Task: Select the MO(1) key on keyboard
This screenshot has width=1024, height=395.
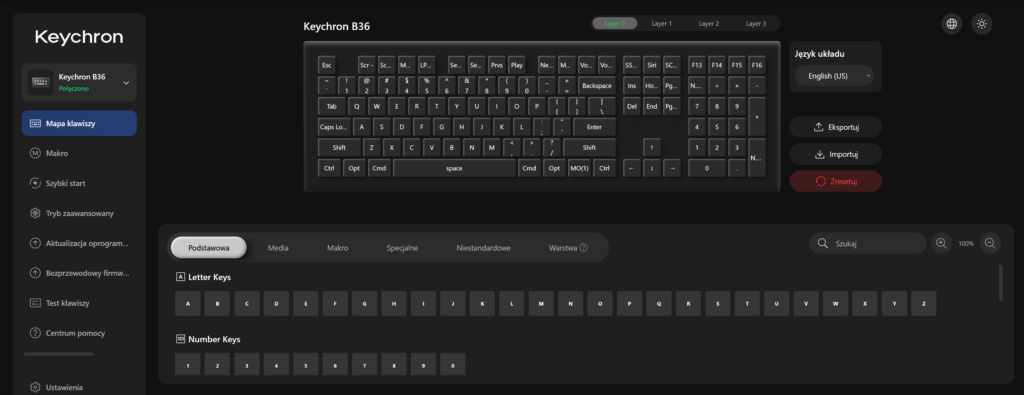Action: coord(579,168)
